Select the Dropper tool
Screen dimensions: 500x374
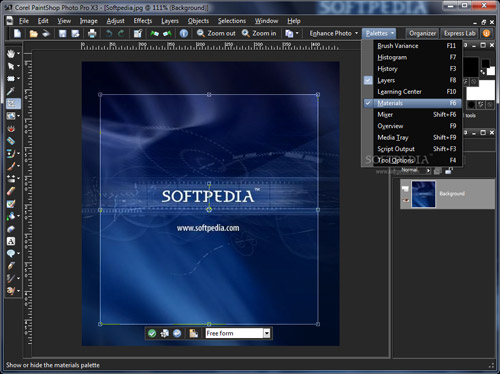[11, 91]
